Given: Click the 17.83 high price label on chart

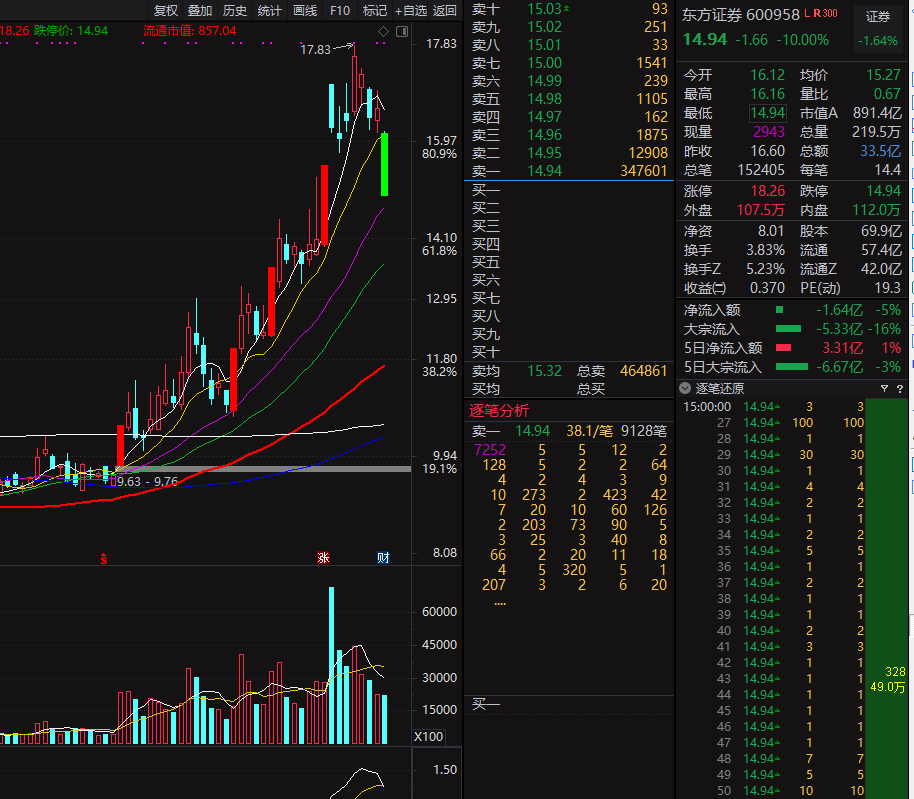Looking at the screenshot, I should [x=315, y=50].
